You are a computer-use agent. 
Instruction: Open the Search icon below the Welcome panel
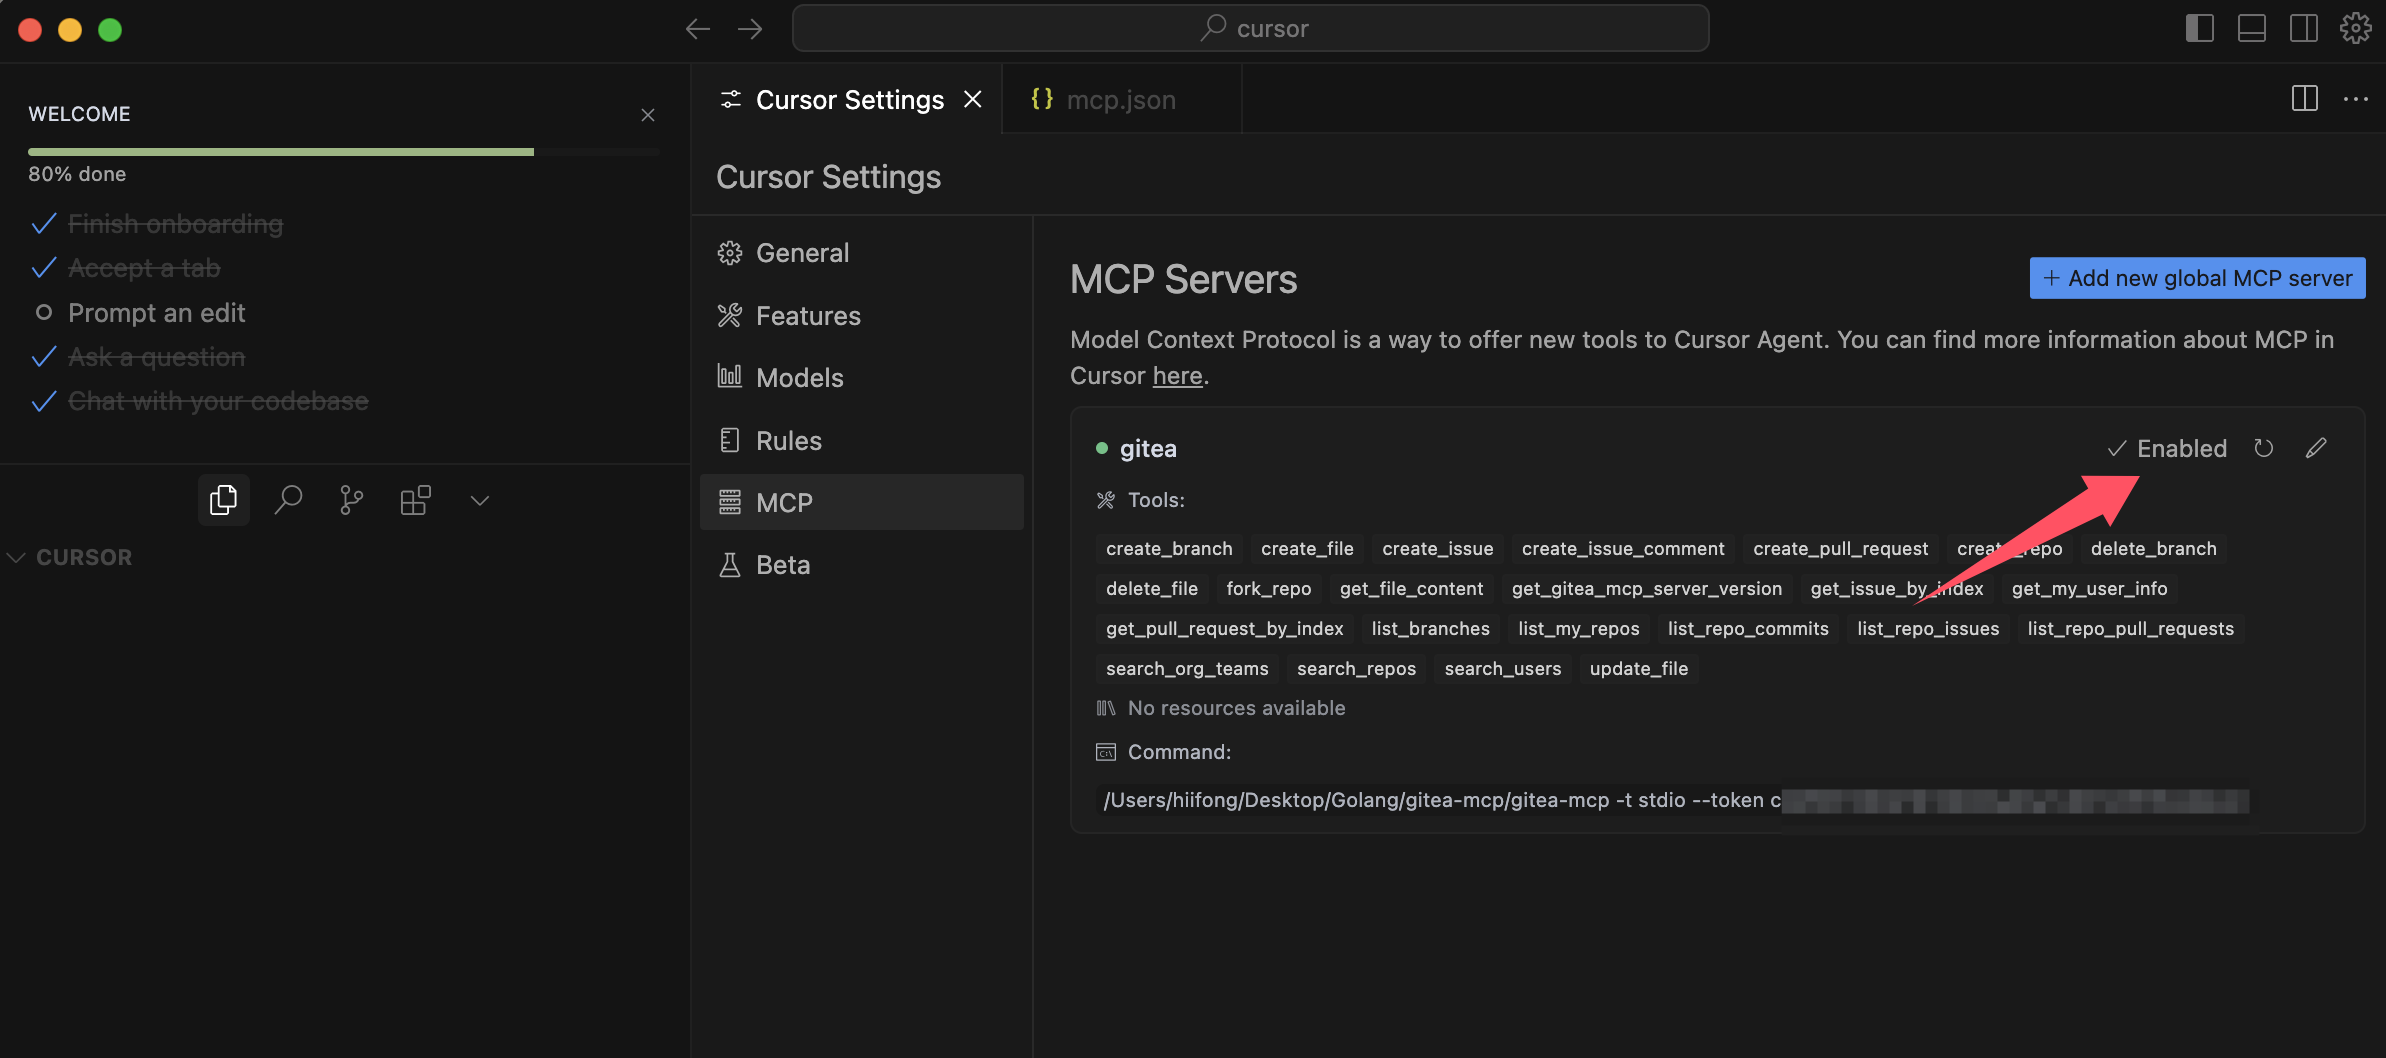coord(288,500)
